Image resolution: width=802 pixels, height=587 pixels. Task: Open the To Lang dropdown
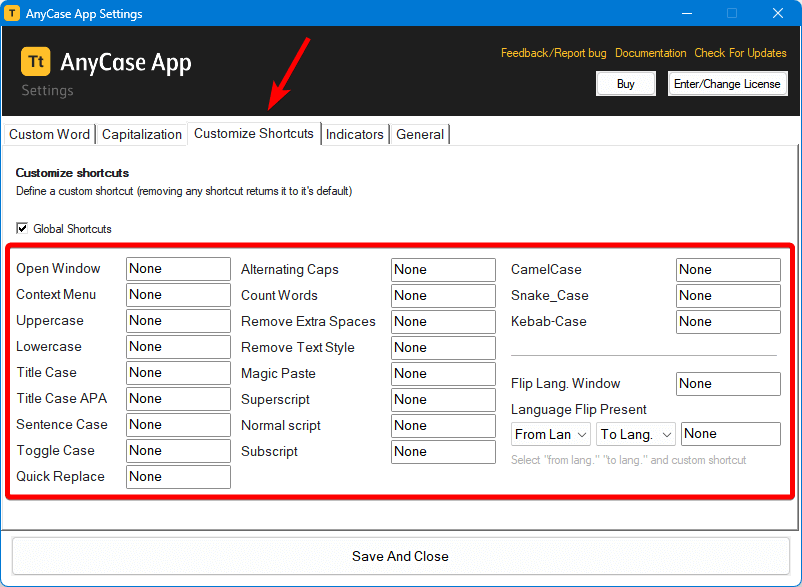pyautogui.click(x=636, y=434)
